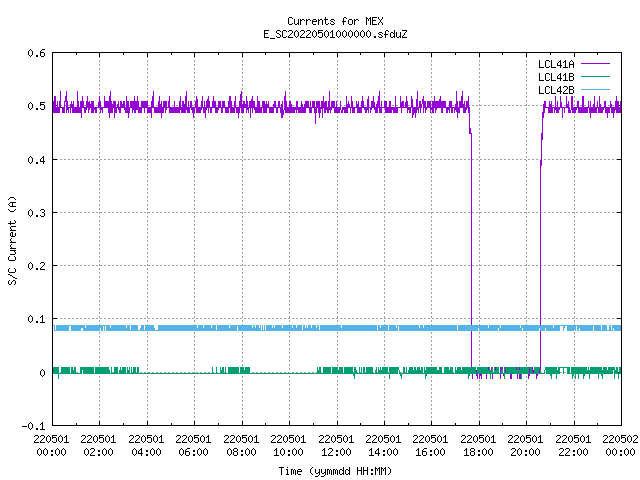Click the y-axis tick value 0.6
Screen dimensions: 640x480
tap(36, 53)
